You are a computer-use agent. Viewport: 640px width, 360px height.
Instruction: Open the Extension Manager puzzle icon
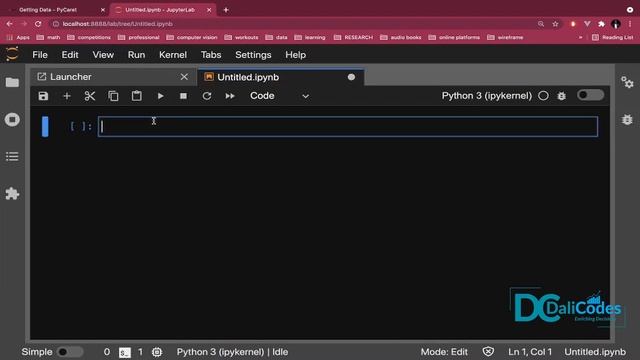click(x=12, y=193)
